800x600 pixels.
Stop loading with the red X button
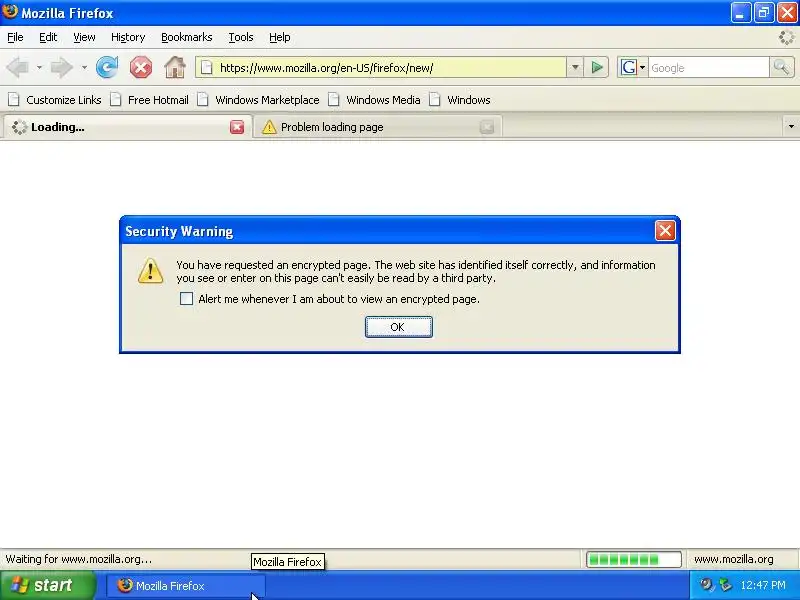coord(141,67)
